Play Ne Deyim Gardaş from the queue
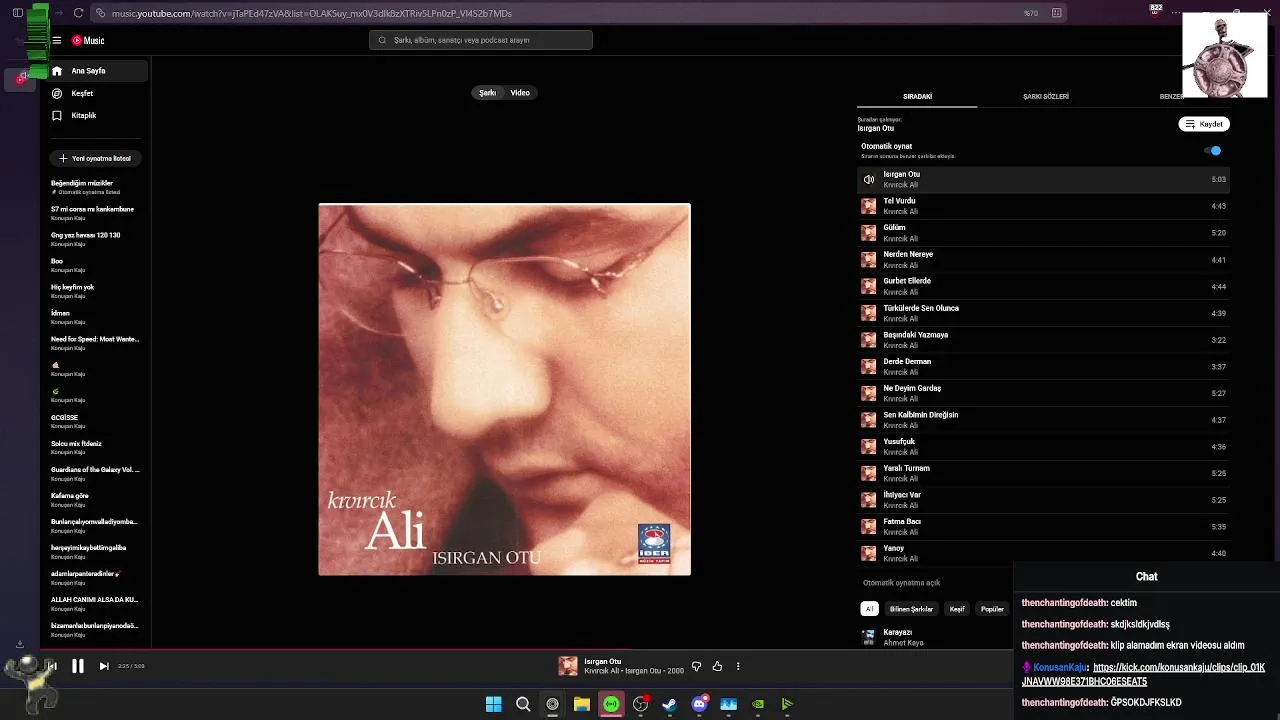 tap(1043, 393)
